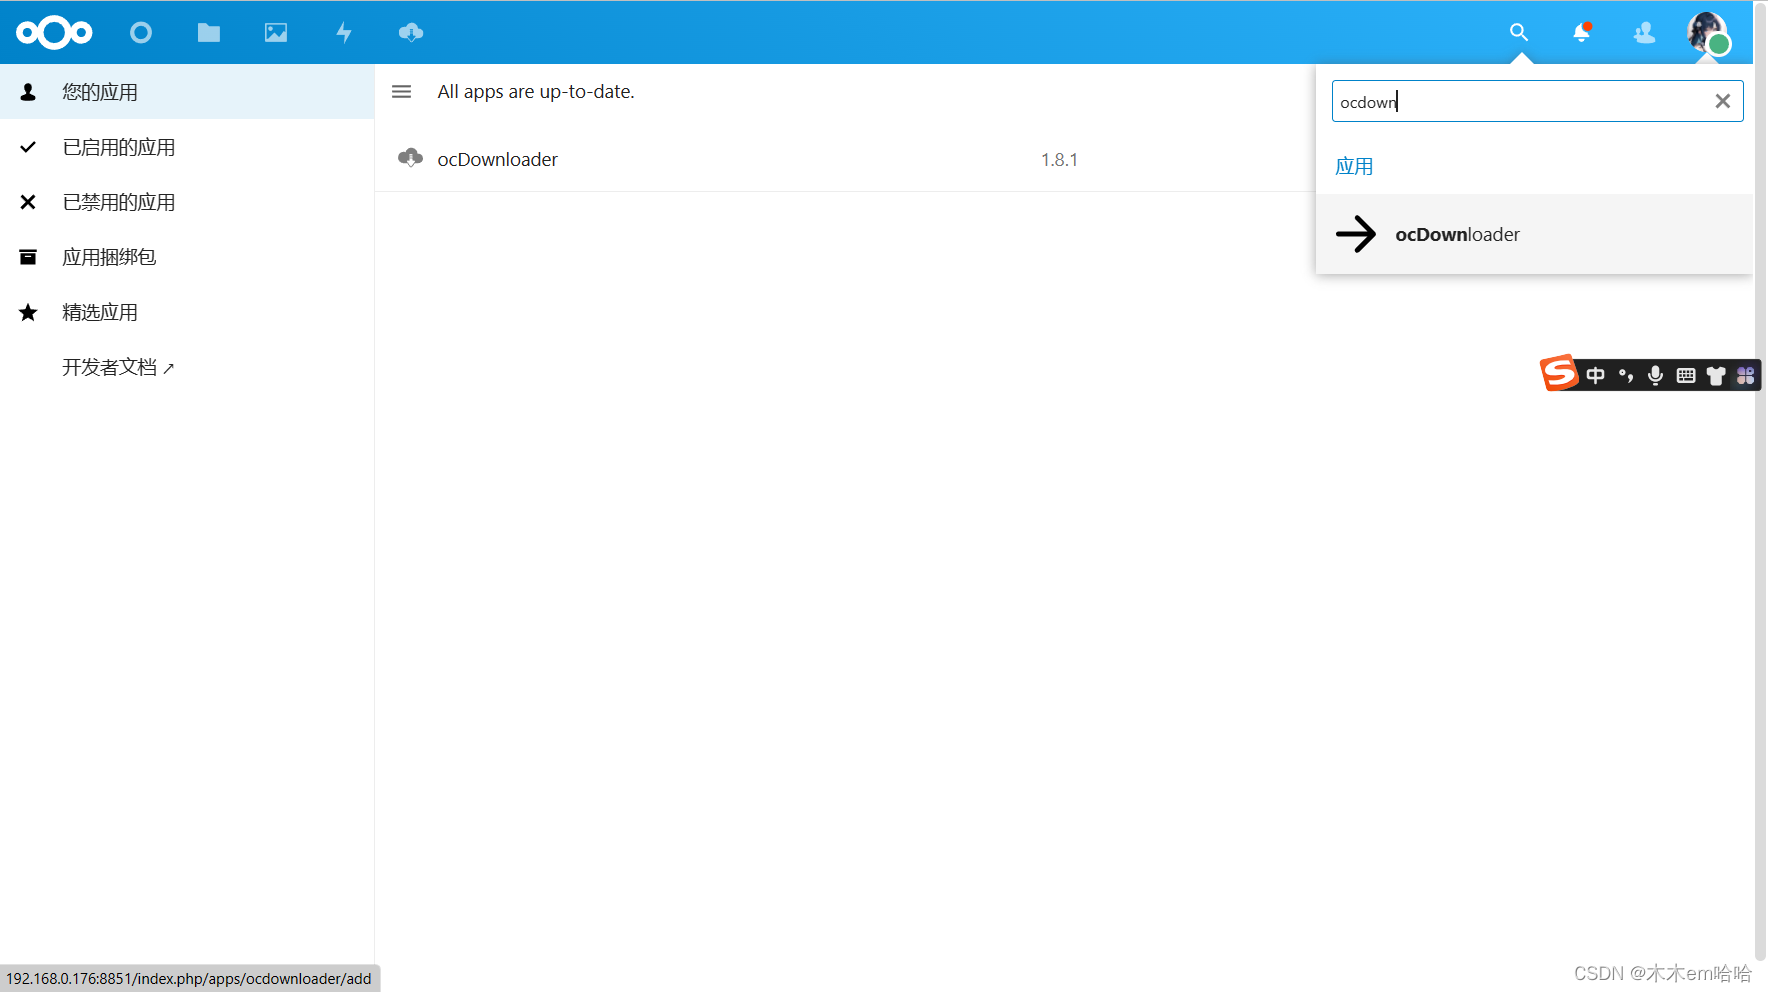Clear the search field text
This screenshot has height=992, width=1768.
pos(1722,101)
